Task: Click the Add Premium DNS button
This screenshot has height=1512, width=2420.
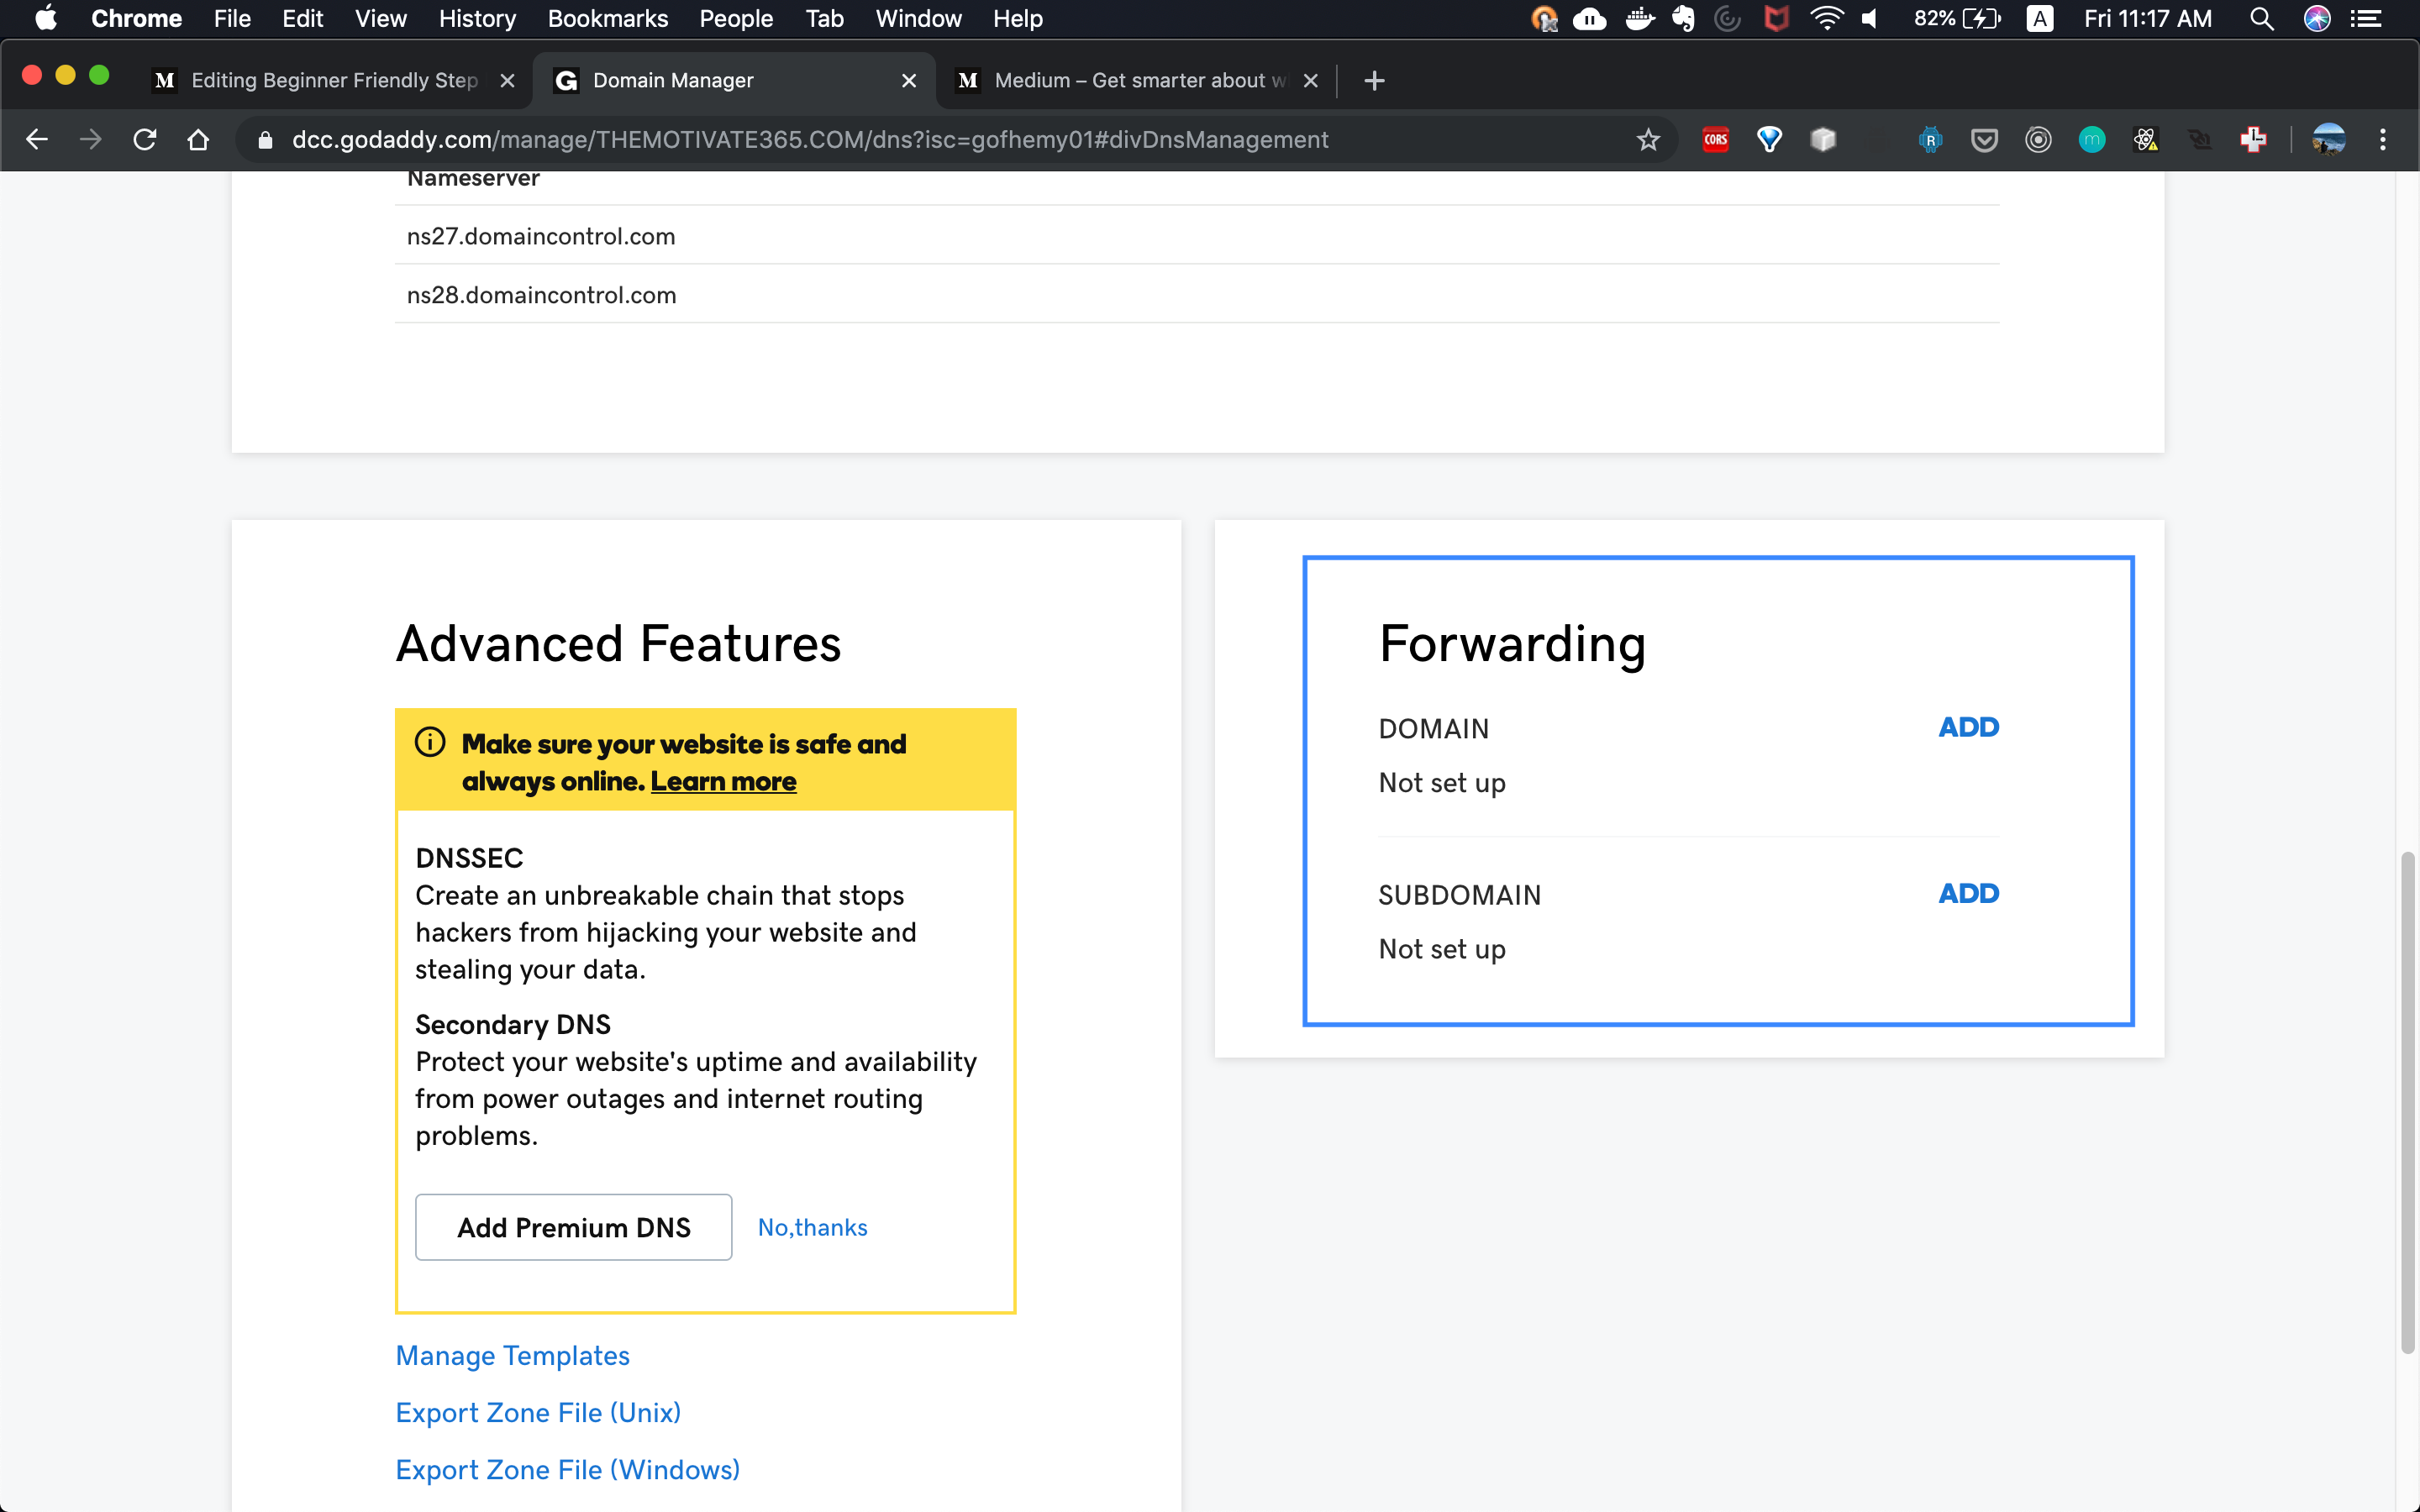Action: [574, 1227]
